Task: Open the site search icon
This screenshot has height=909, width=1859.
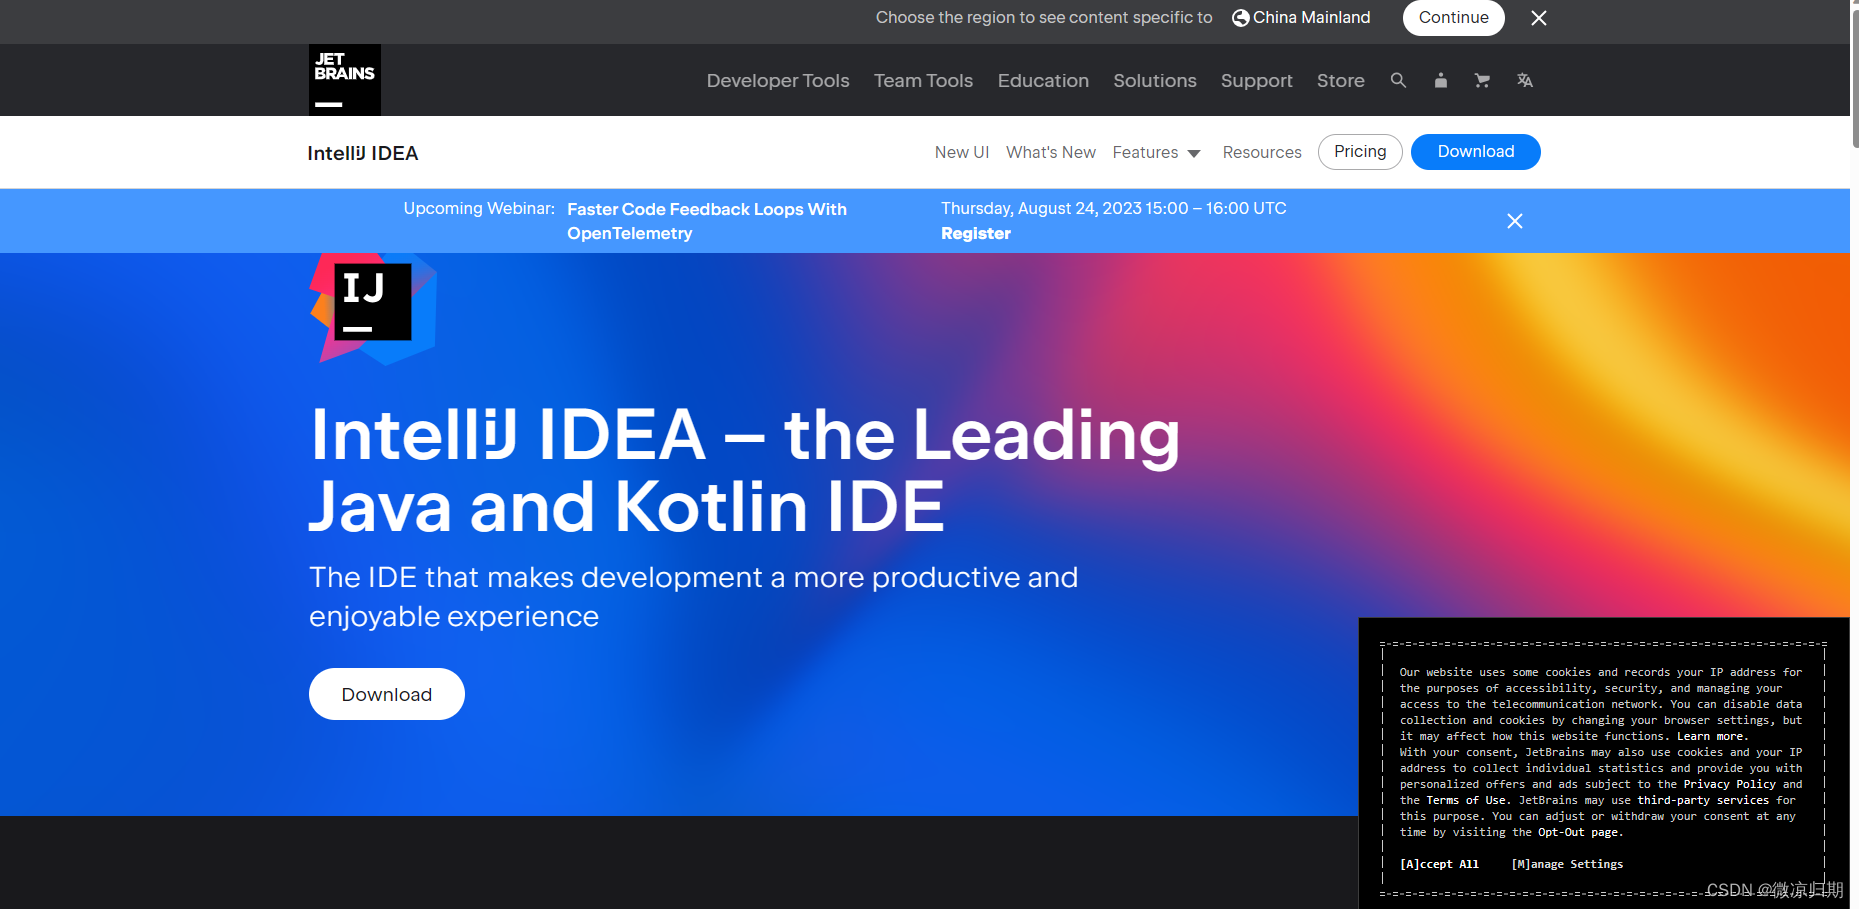Action: click(x=1398, y=80)
